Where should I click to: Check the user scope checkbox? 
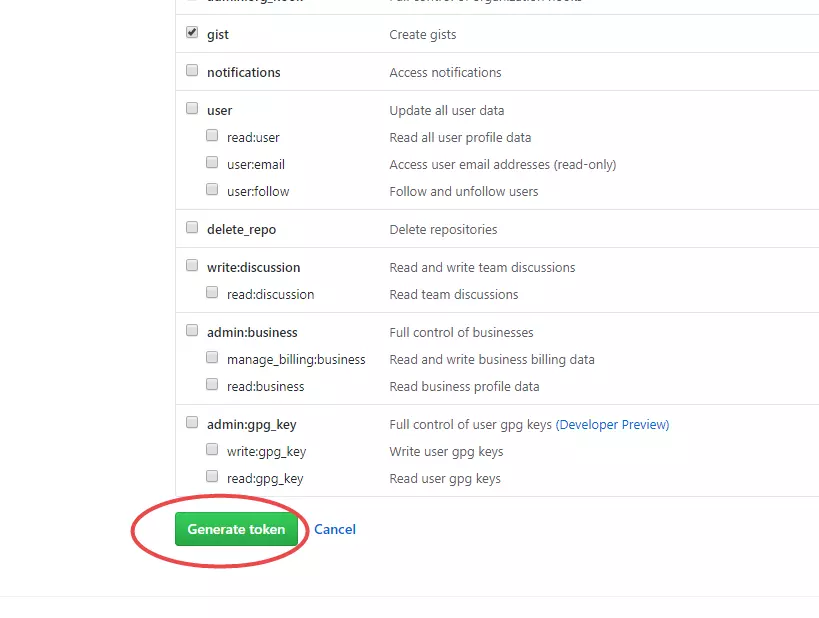191,107
